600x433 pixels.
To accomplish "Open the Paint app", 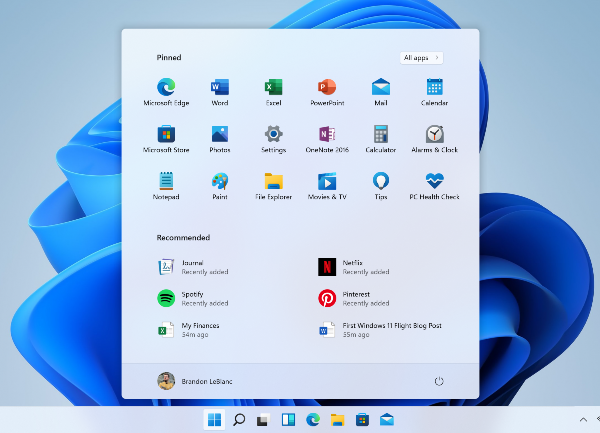I will 220,186.
